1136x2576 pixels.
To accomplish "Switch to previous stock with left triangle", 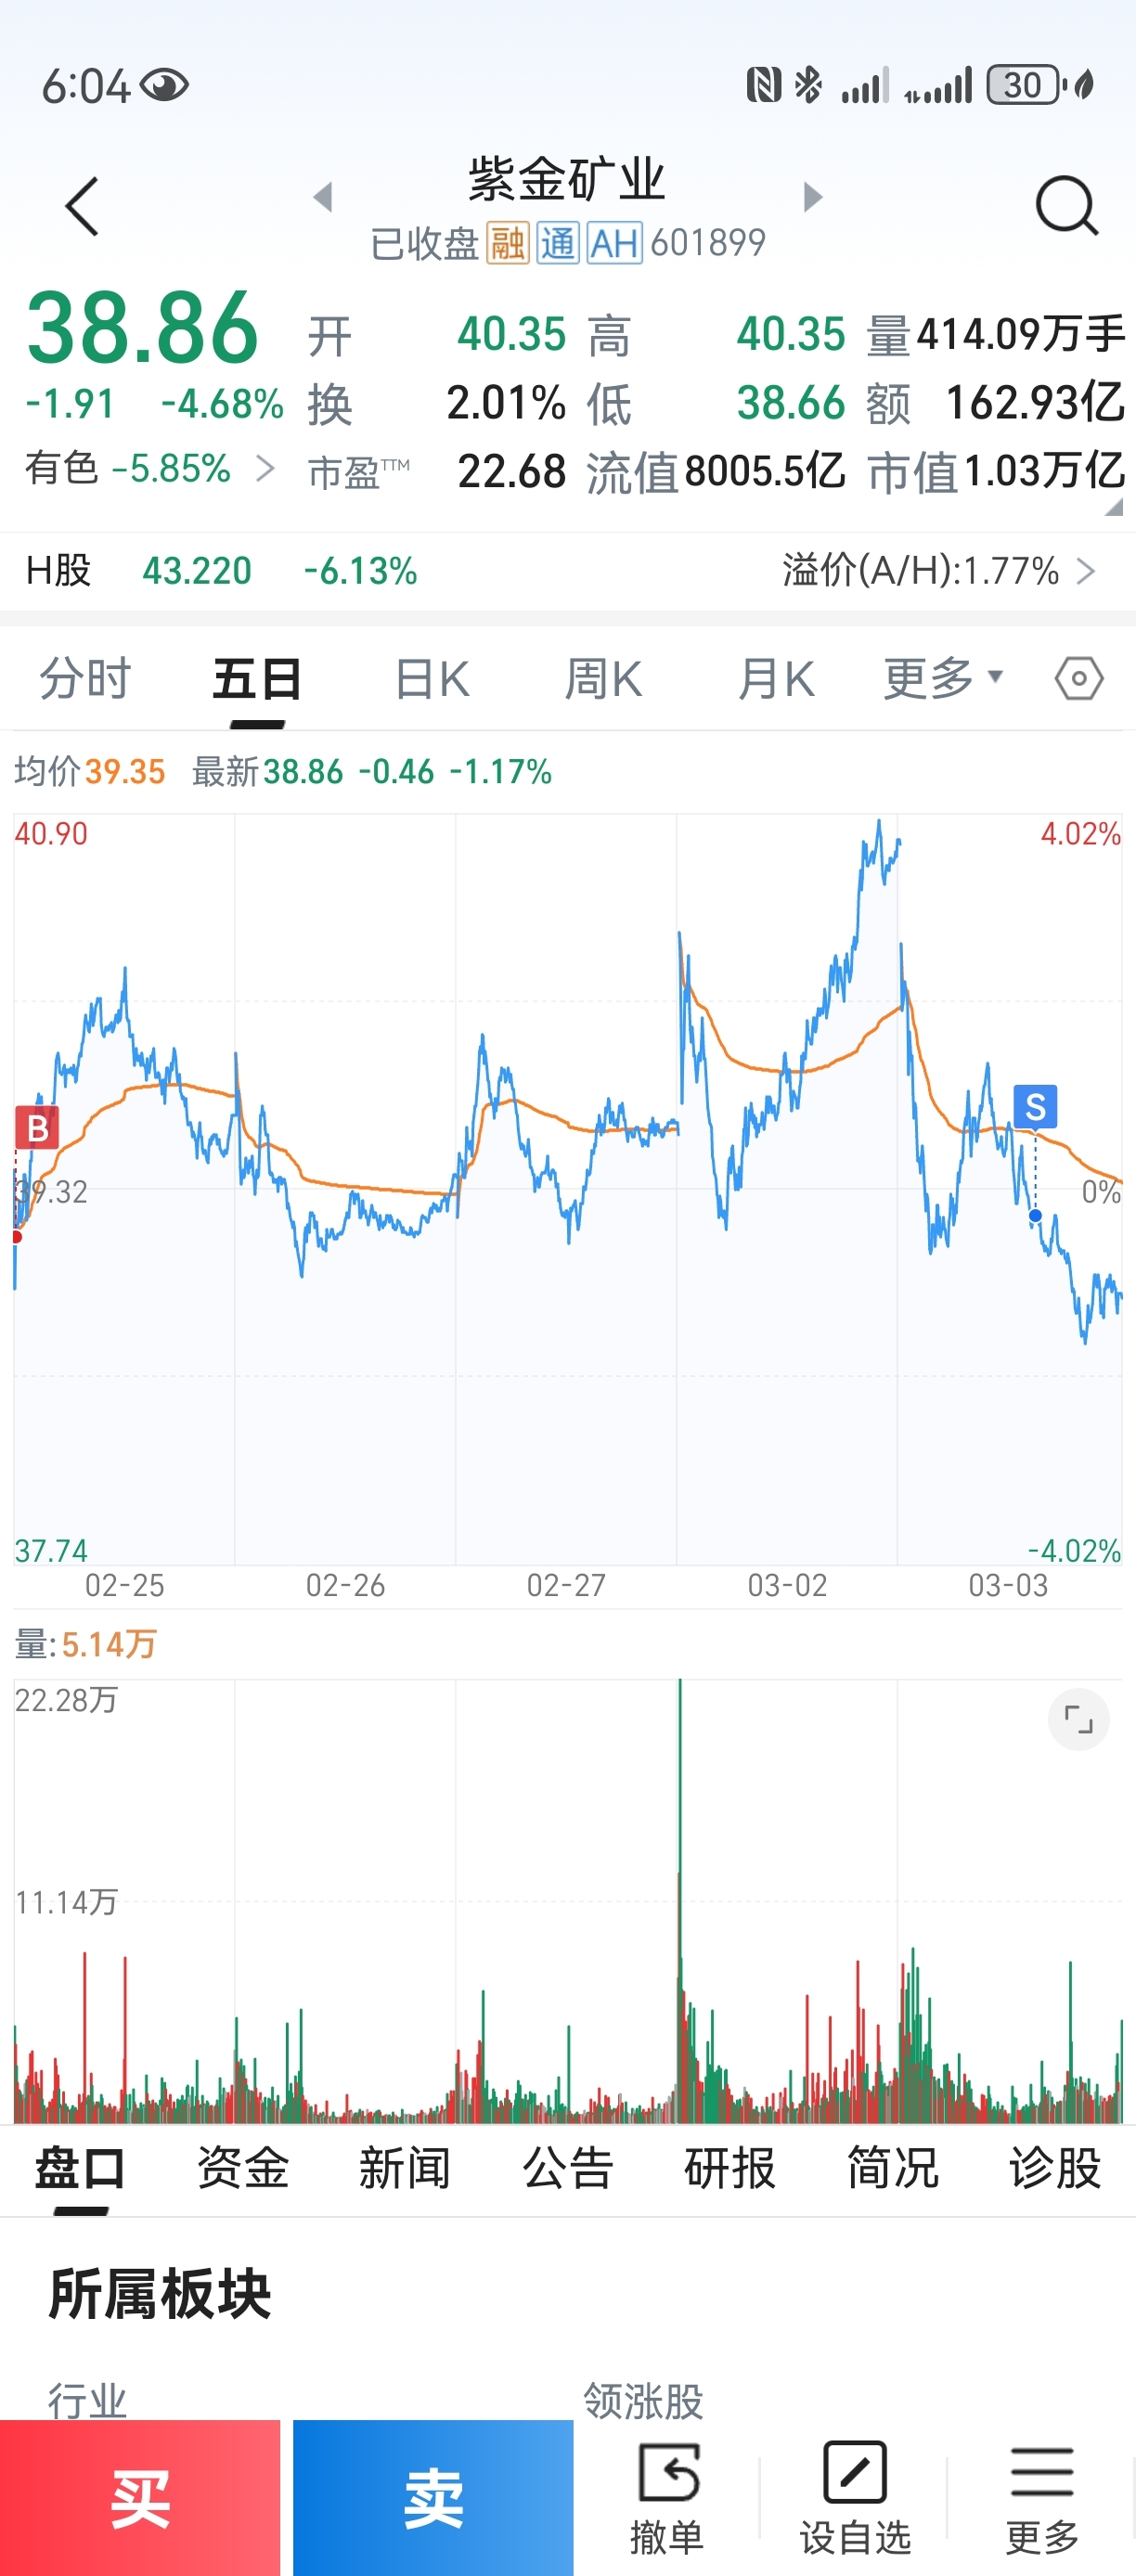I will point(322,197).
